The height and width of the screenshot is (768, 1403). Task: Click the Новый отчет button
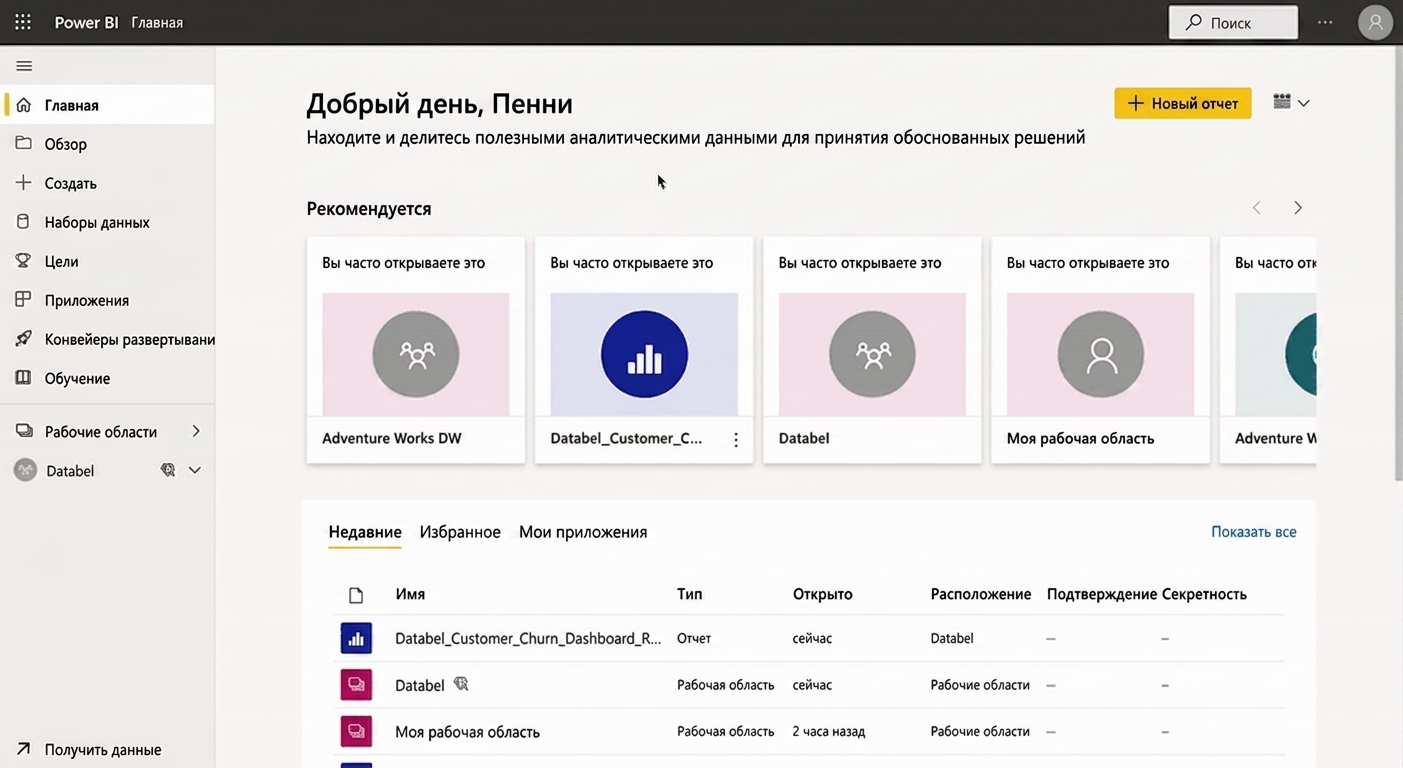pos(1183,103)
